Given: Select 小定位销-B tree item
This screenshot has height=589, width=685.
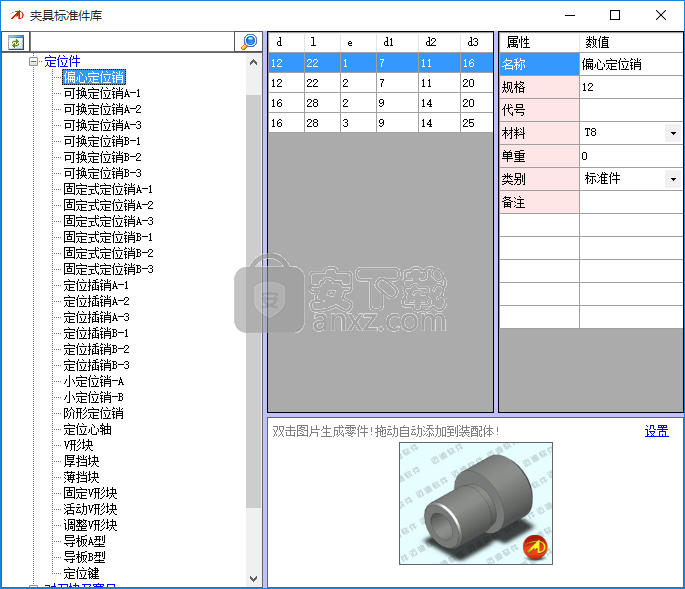Looking at the screenshot, I should [x=93, y=398].
